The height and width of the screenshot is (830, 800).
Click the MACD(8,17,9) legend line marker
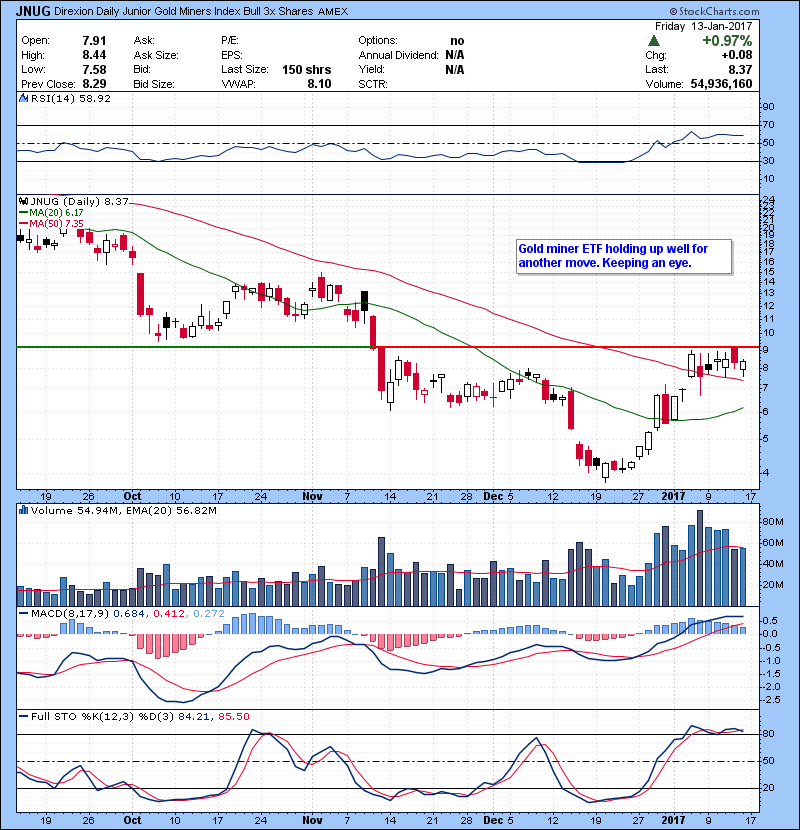point(23,614)
